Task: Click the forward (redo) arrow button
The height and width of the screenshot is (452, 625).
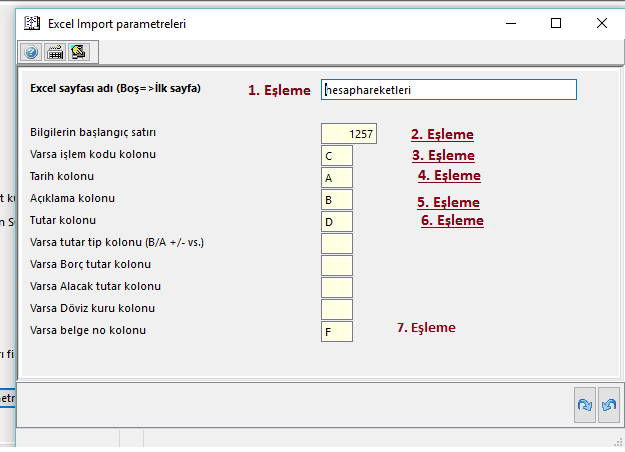Action: 584,405
